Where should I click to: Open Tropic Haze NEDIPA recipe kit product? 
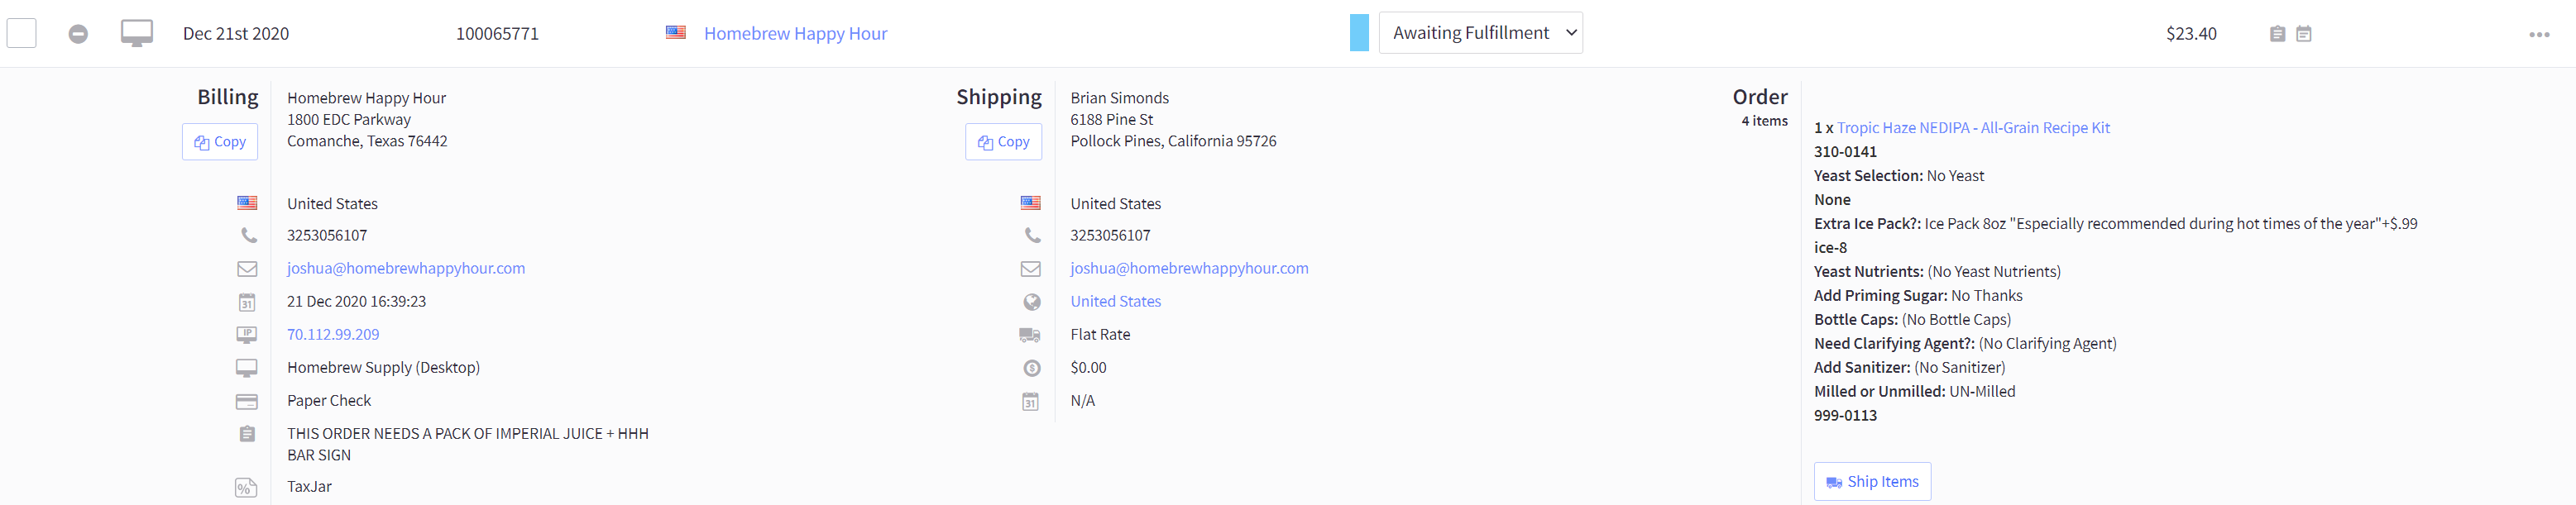[1973, 128]
